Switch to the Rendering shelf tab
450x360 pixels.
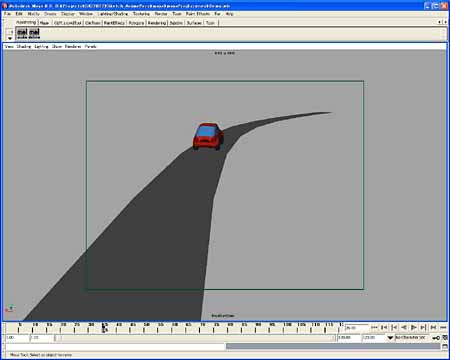(157, 23)
